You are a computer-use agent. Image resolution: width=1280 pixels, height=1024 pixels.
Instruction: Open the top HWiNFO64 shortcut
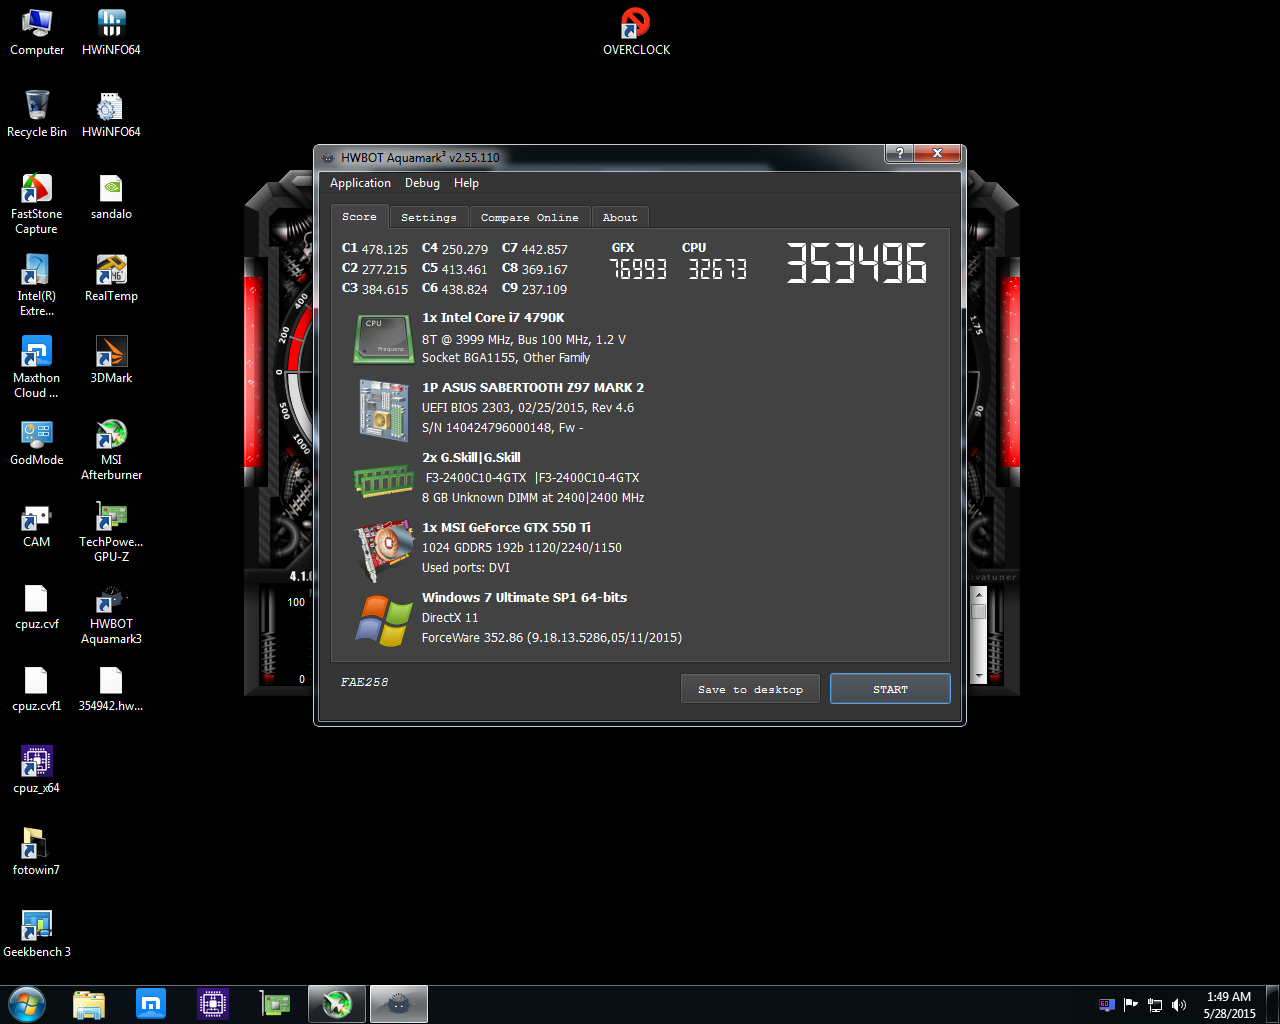(111, 32)
